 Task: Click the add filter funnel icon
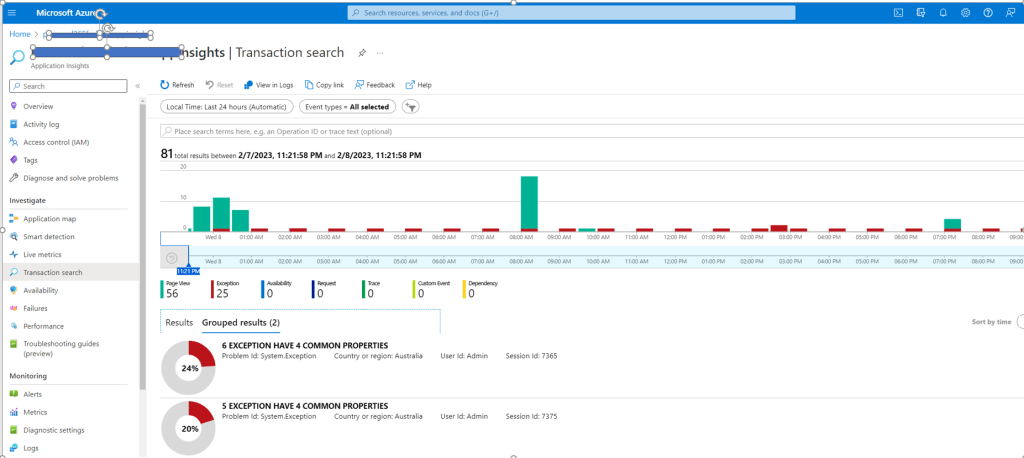click(x=411, y=106)
